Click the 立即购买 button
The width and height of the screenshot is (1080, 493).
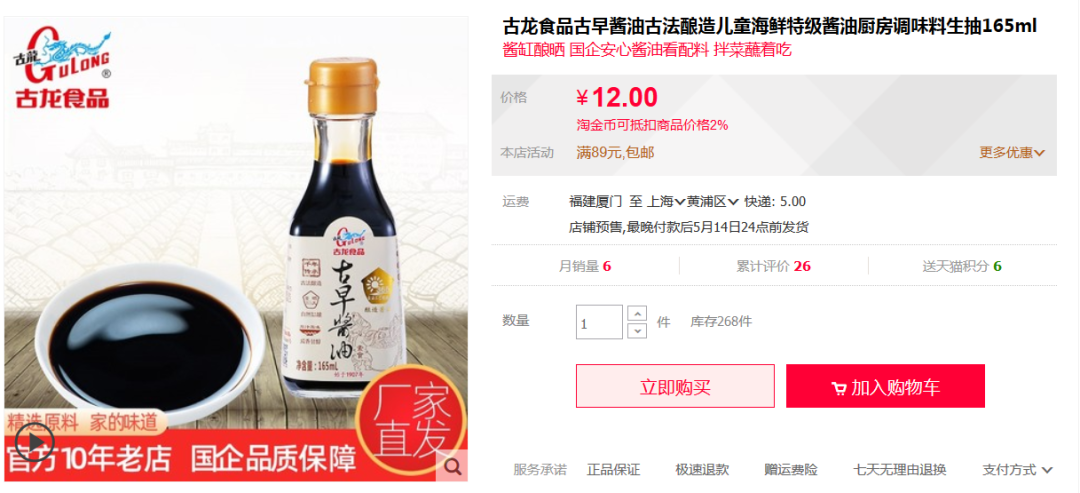tap(675, 386)
